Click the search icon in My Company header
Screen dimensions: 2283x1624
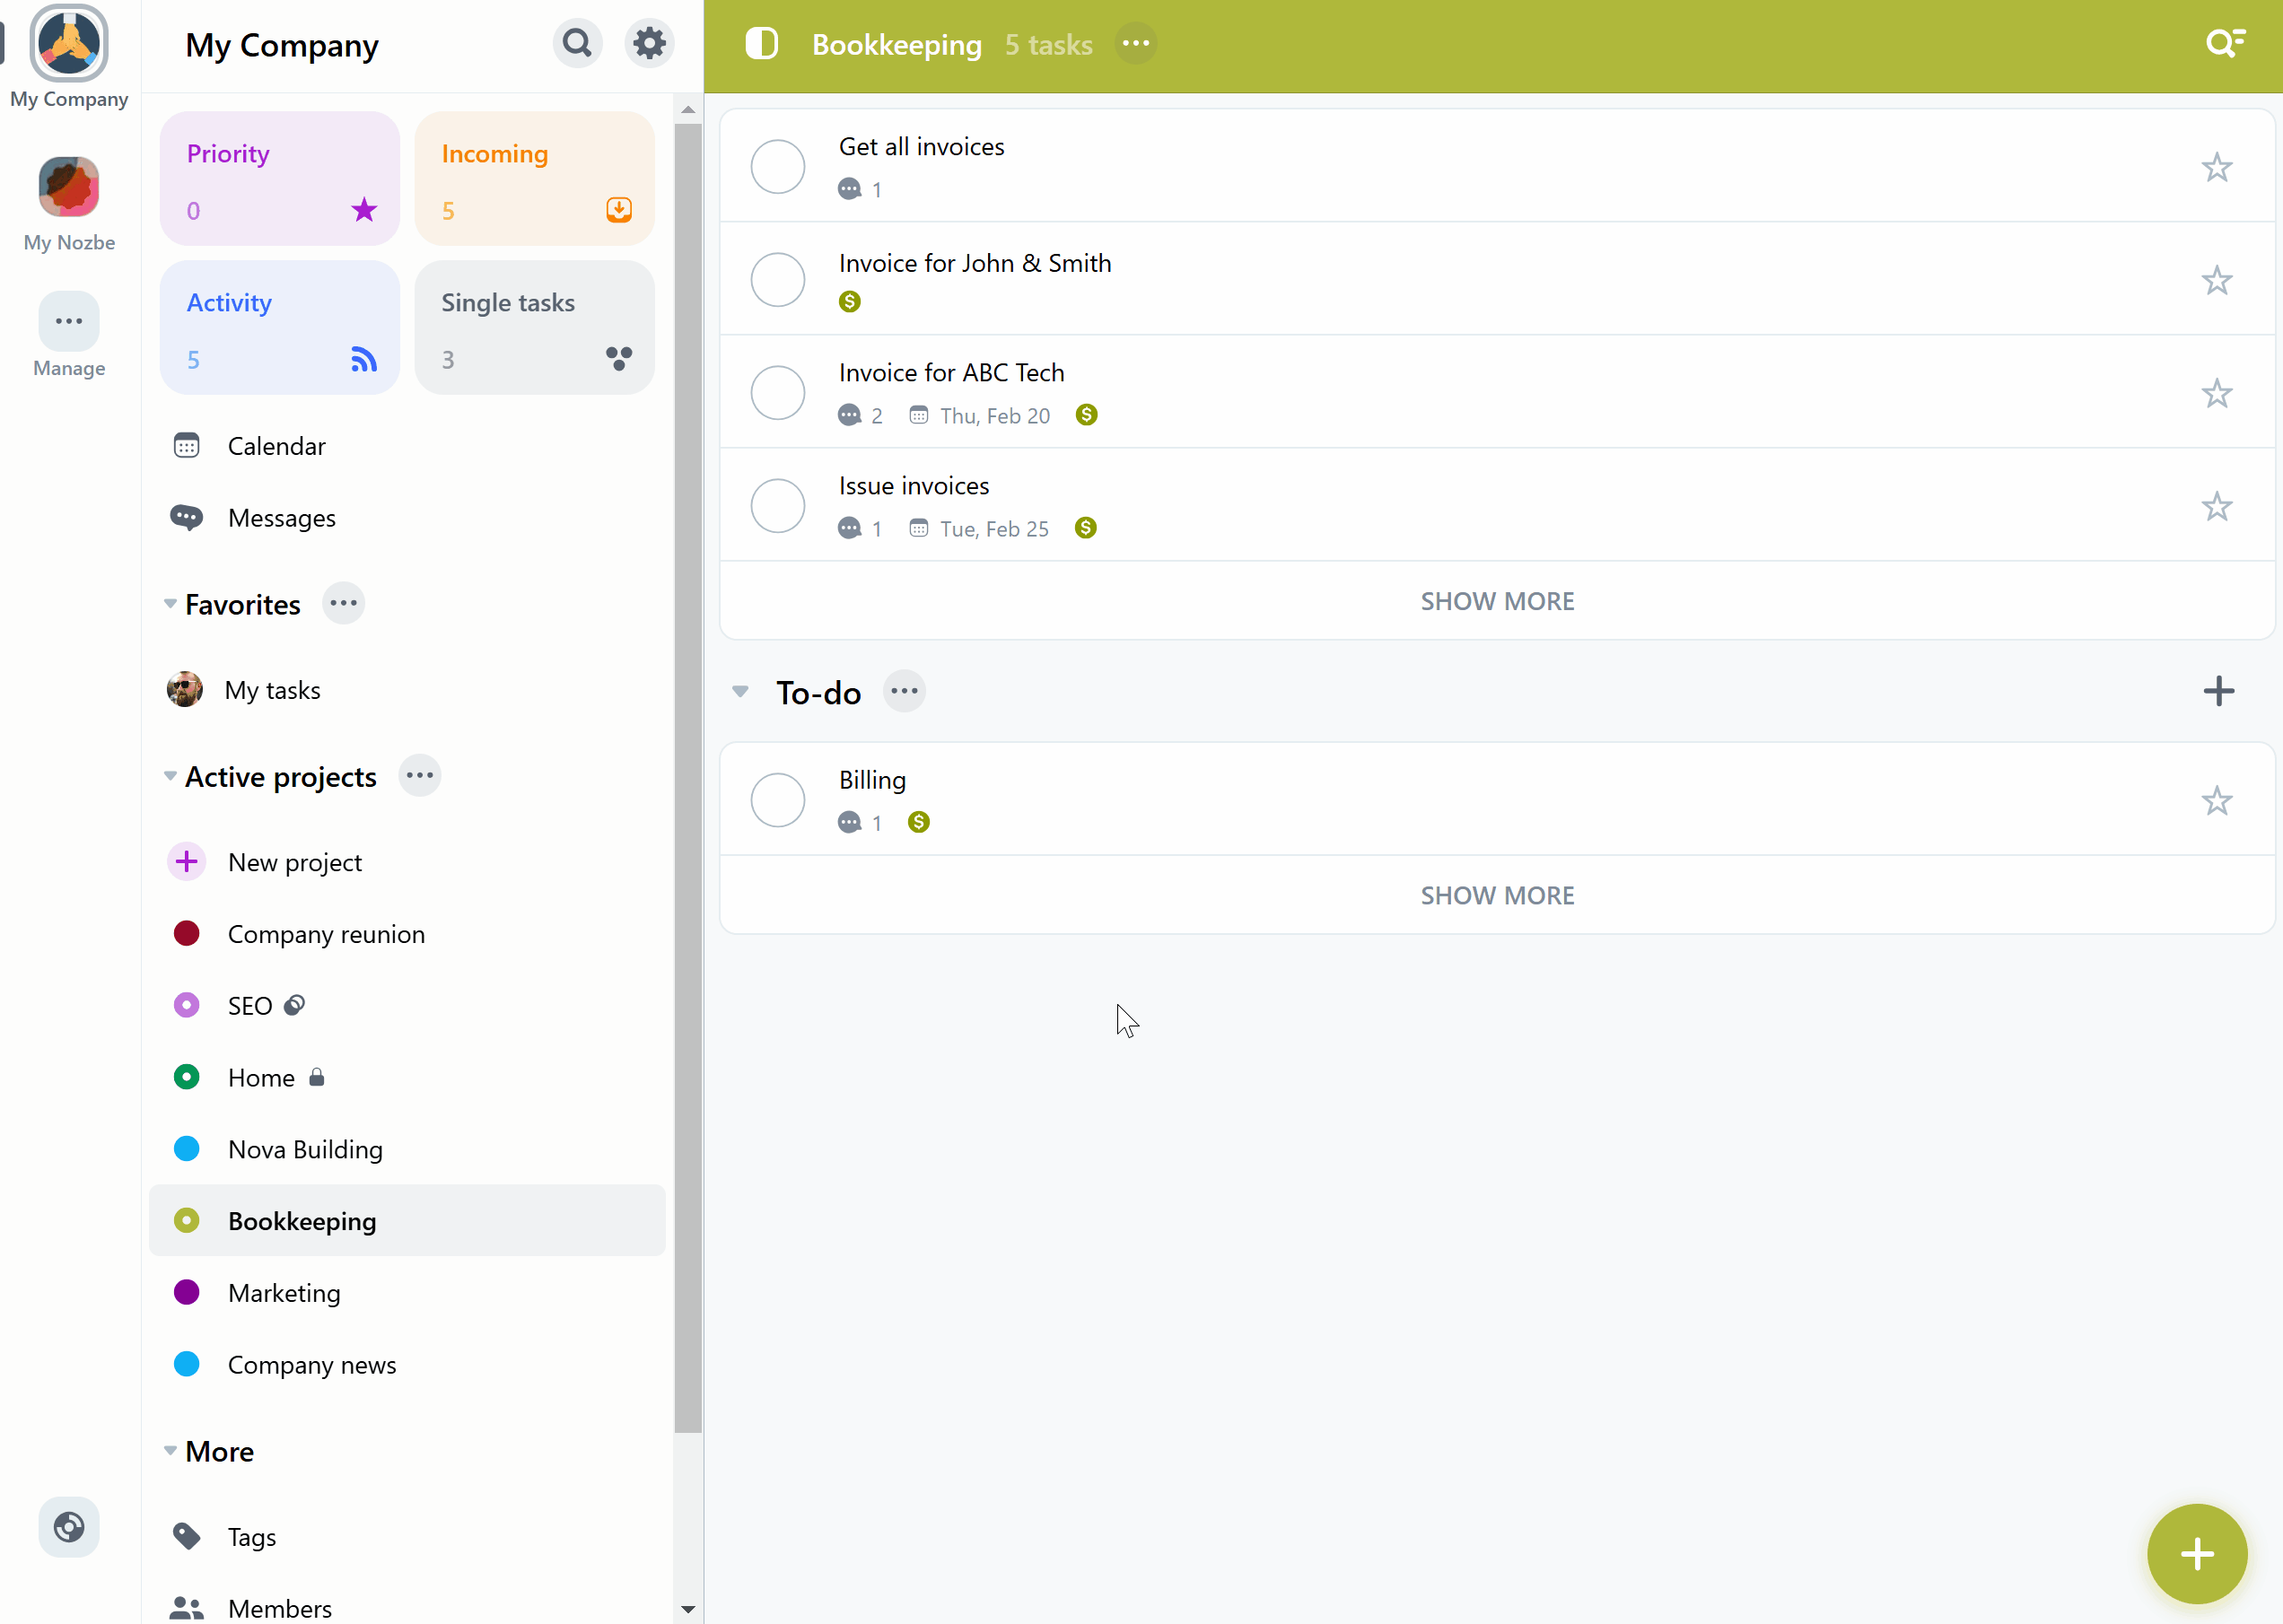point(576,44)
